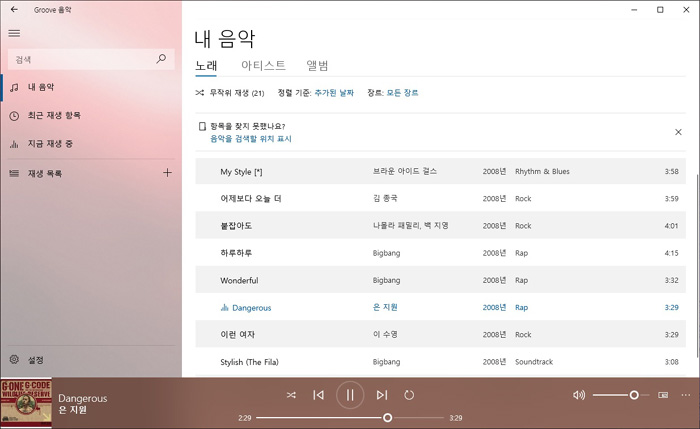Select the playing song Dangerous in list
700x429 pixels.
coord(440,308)
